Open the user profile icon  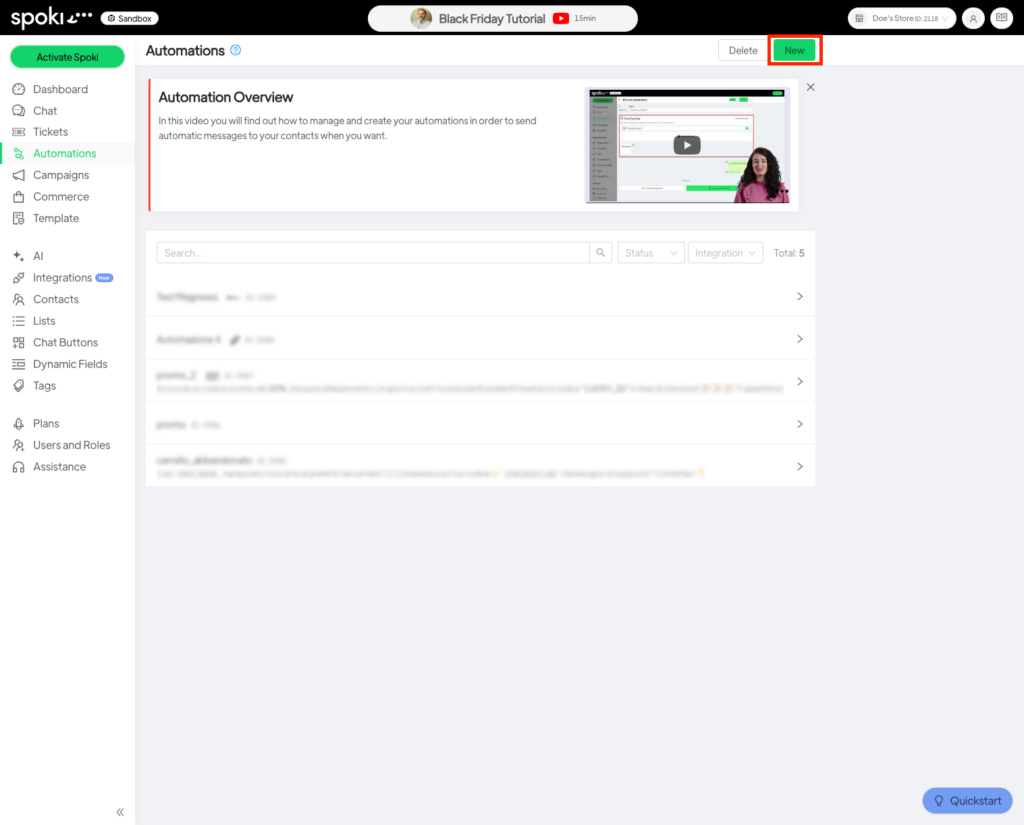tap(973, 18)
